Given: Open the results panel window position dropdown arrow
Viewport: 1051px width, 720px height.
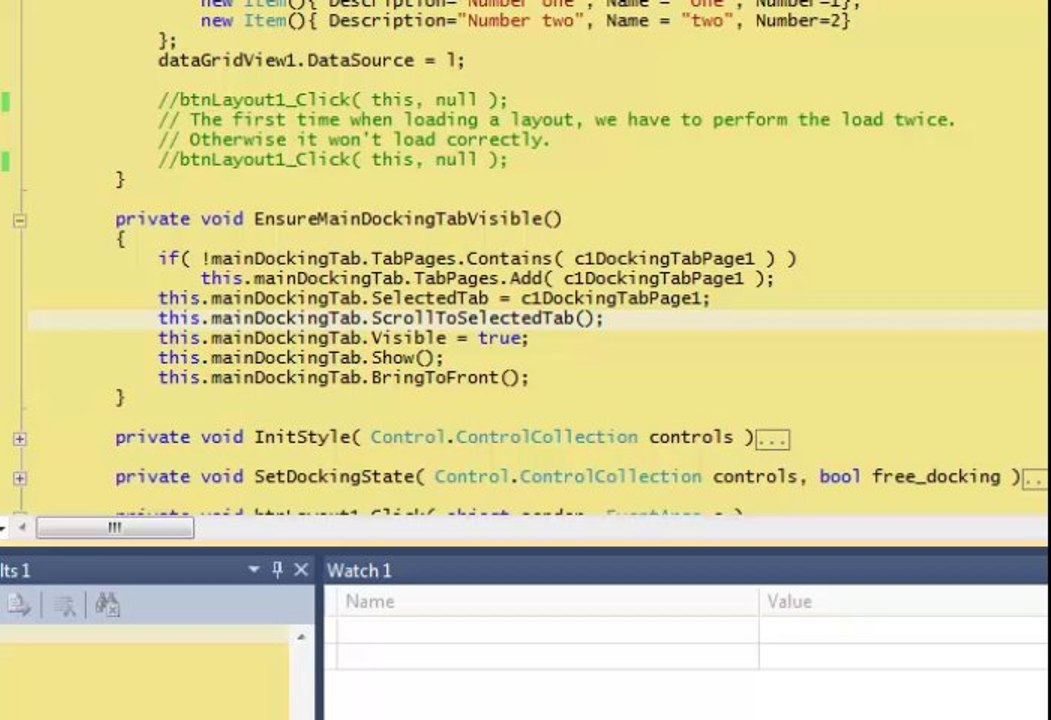Looking at the screenshot, I should pos(254,570).
